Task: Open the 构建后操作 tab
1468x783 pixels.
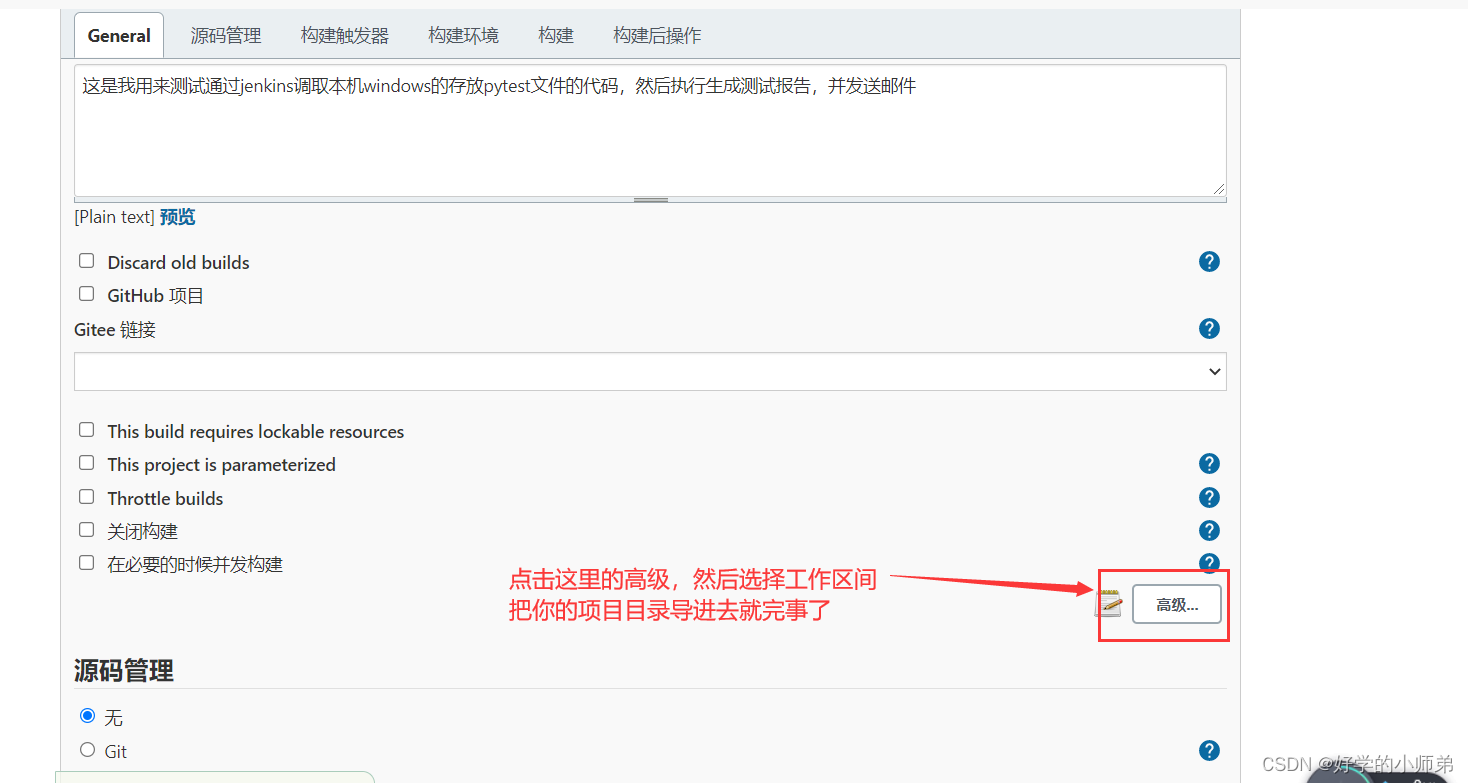Action: [x=657, y=36]
